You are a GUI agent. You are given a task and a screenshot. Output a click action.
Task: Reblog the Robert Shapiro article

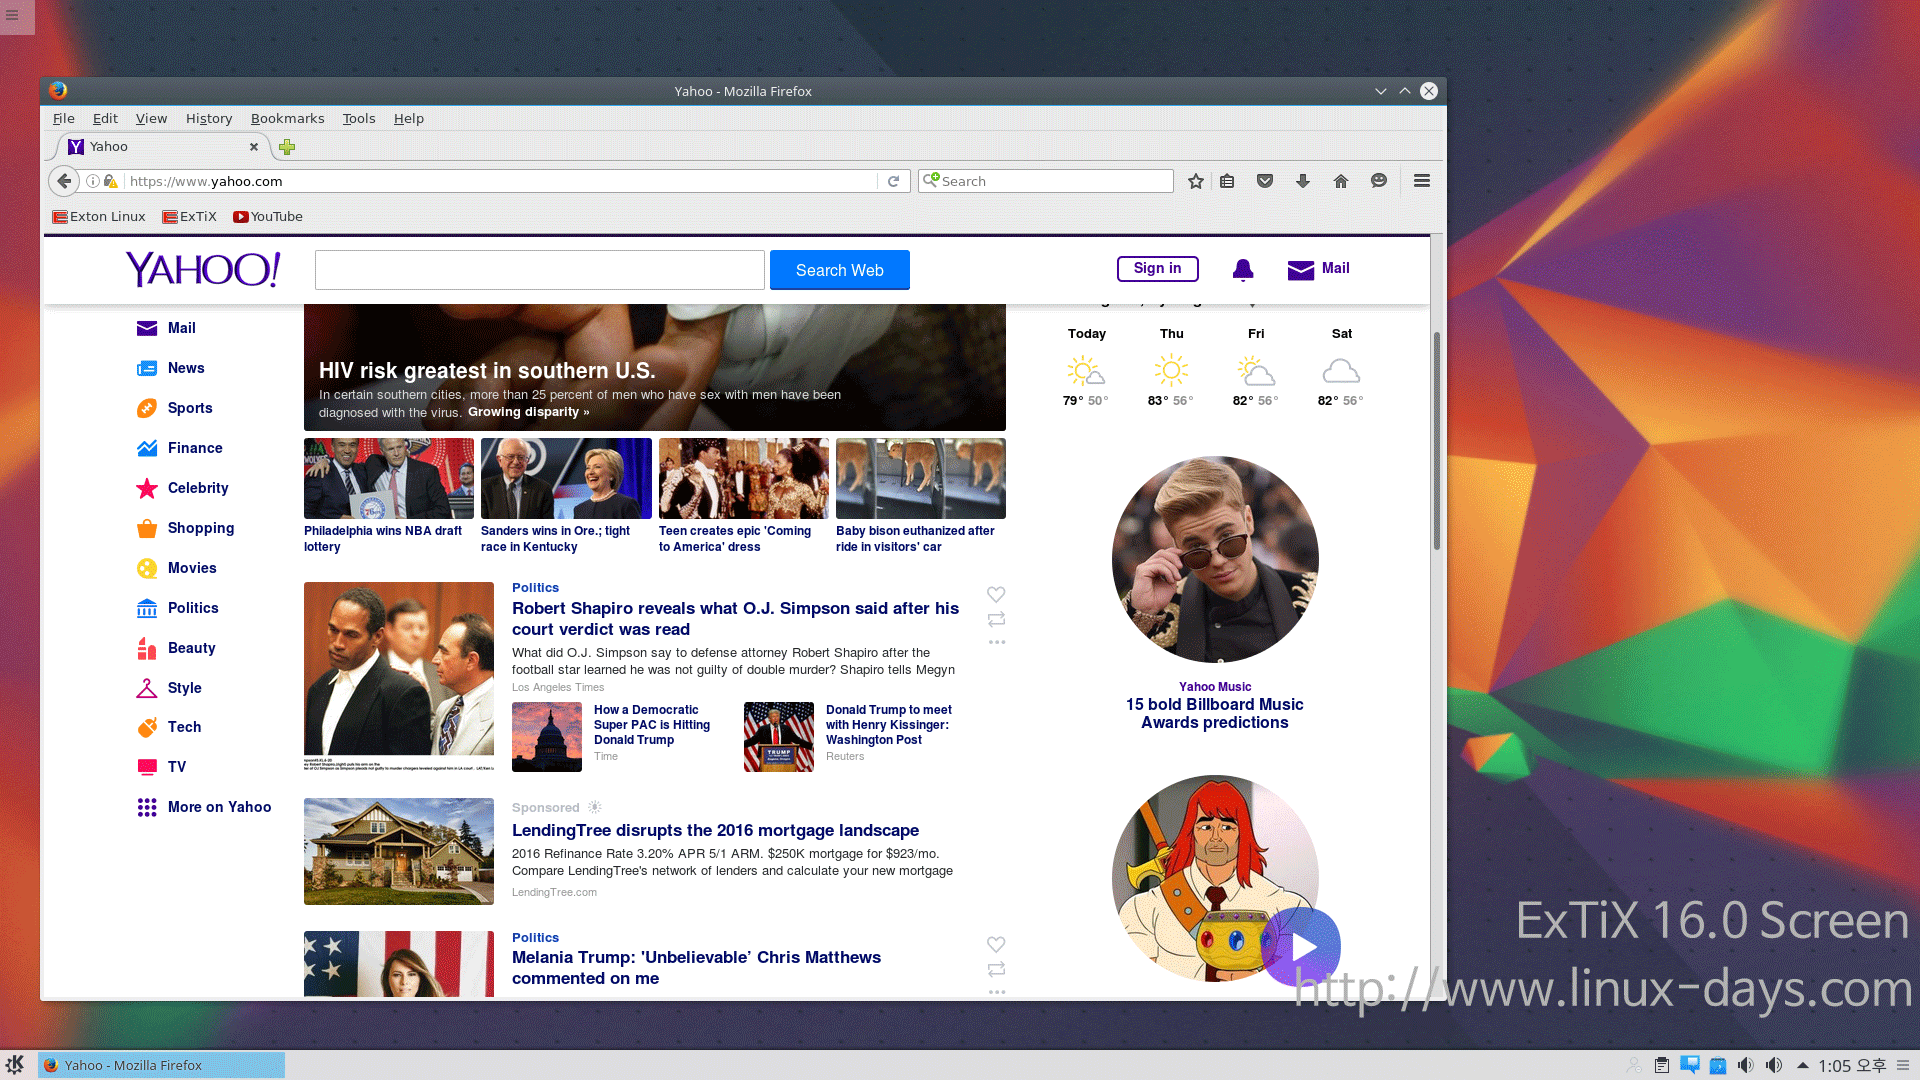point(996,619)
